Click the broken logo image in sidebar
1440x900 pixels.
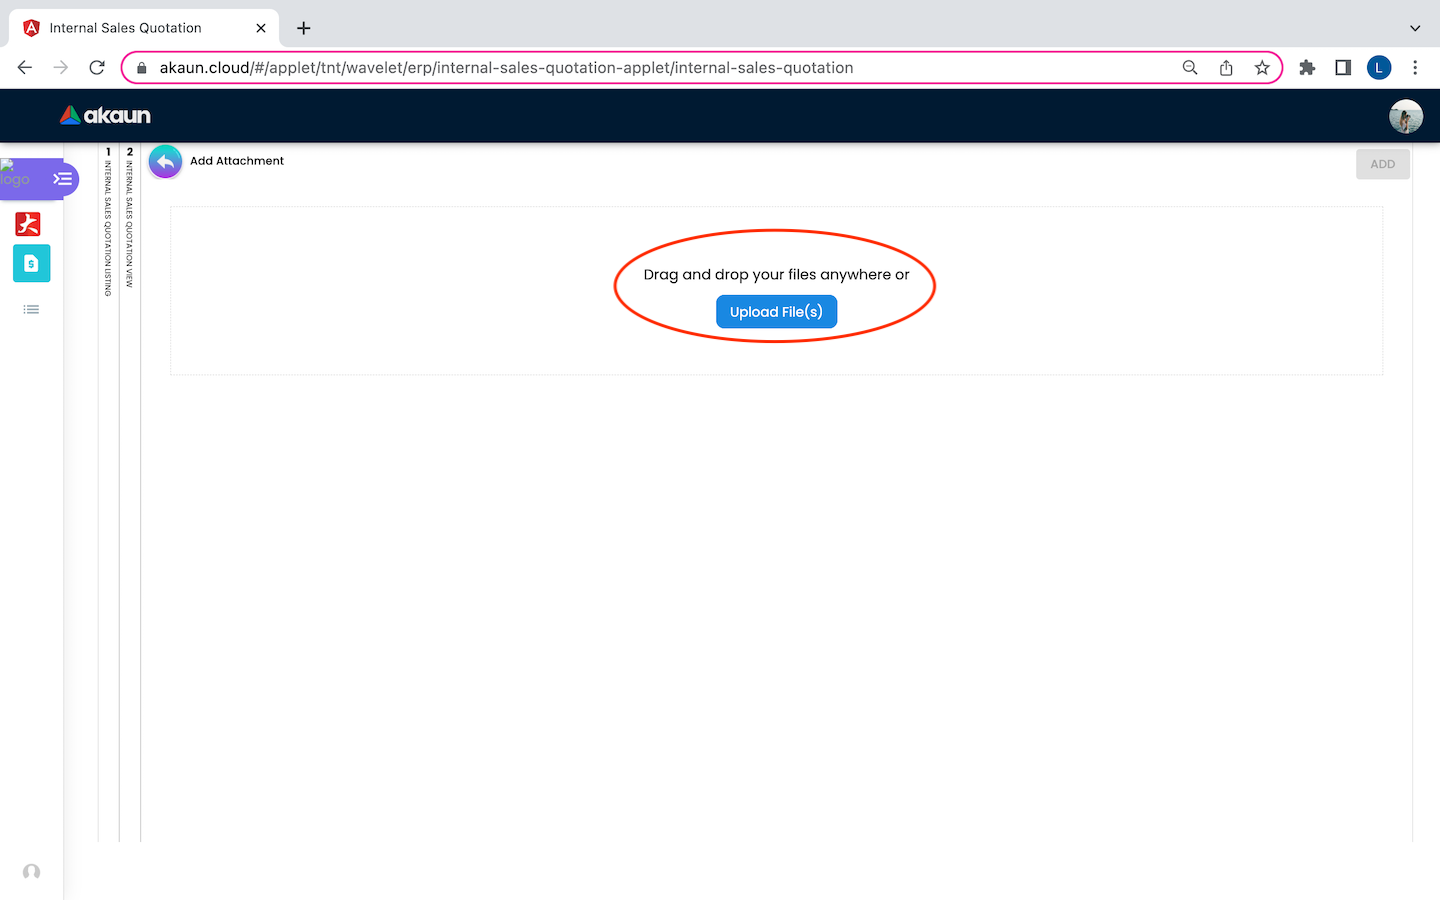click(x=15, y=174)
